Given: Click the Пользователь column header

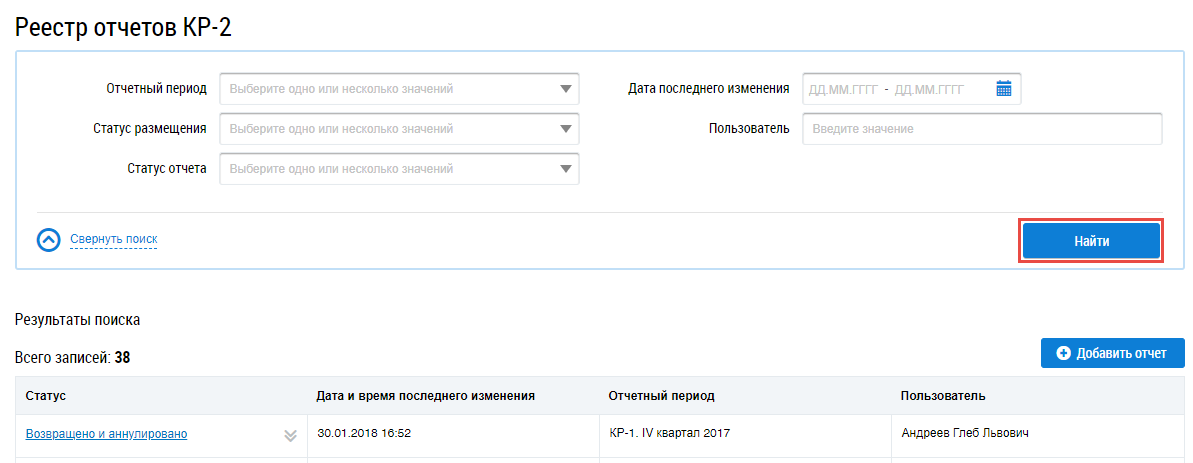Looking at the screenshot, I should coord(944,396).
